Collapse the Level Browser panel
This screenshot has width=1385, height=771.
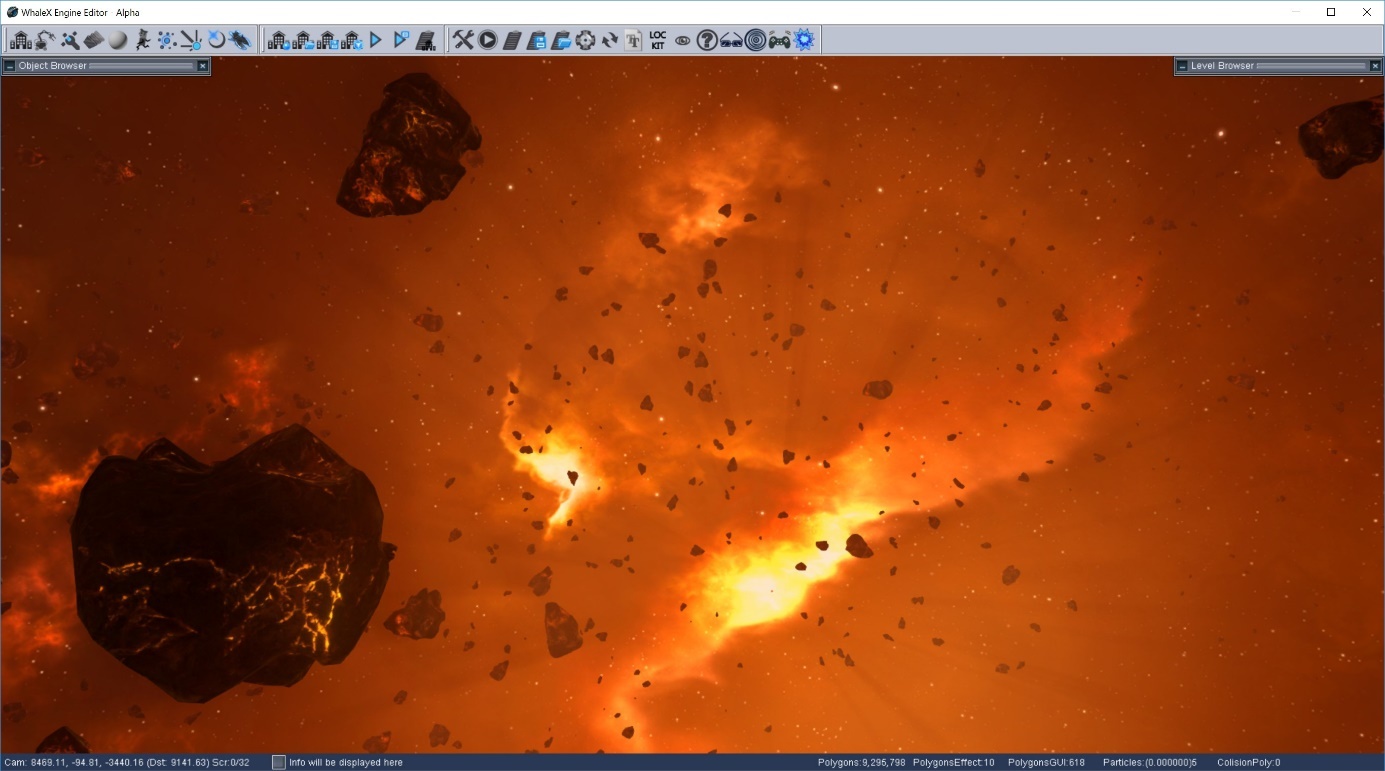click(1182, 66)
